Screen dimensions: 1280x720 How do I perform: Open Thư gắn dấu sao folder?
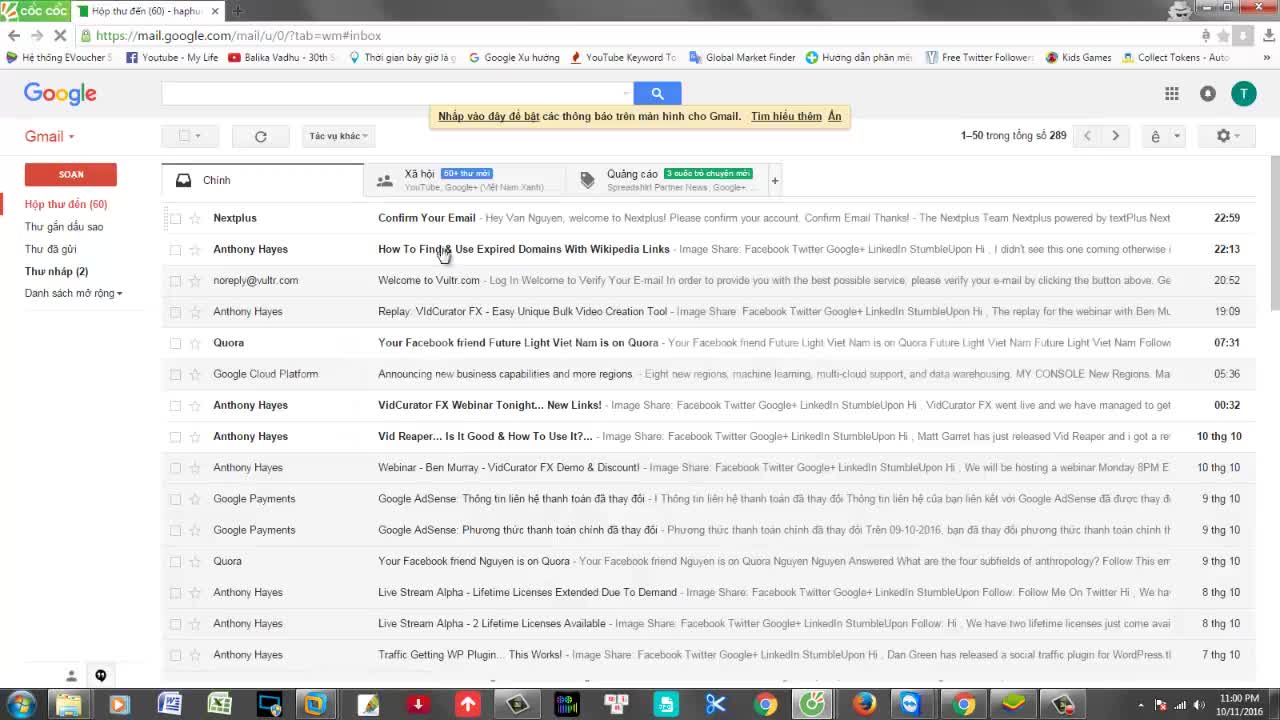[x=64, y=227]
